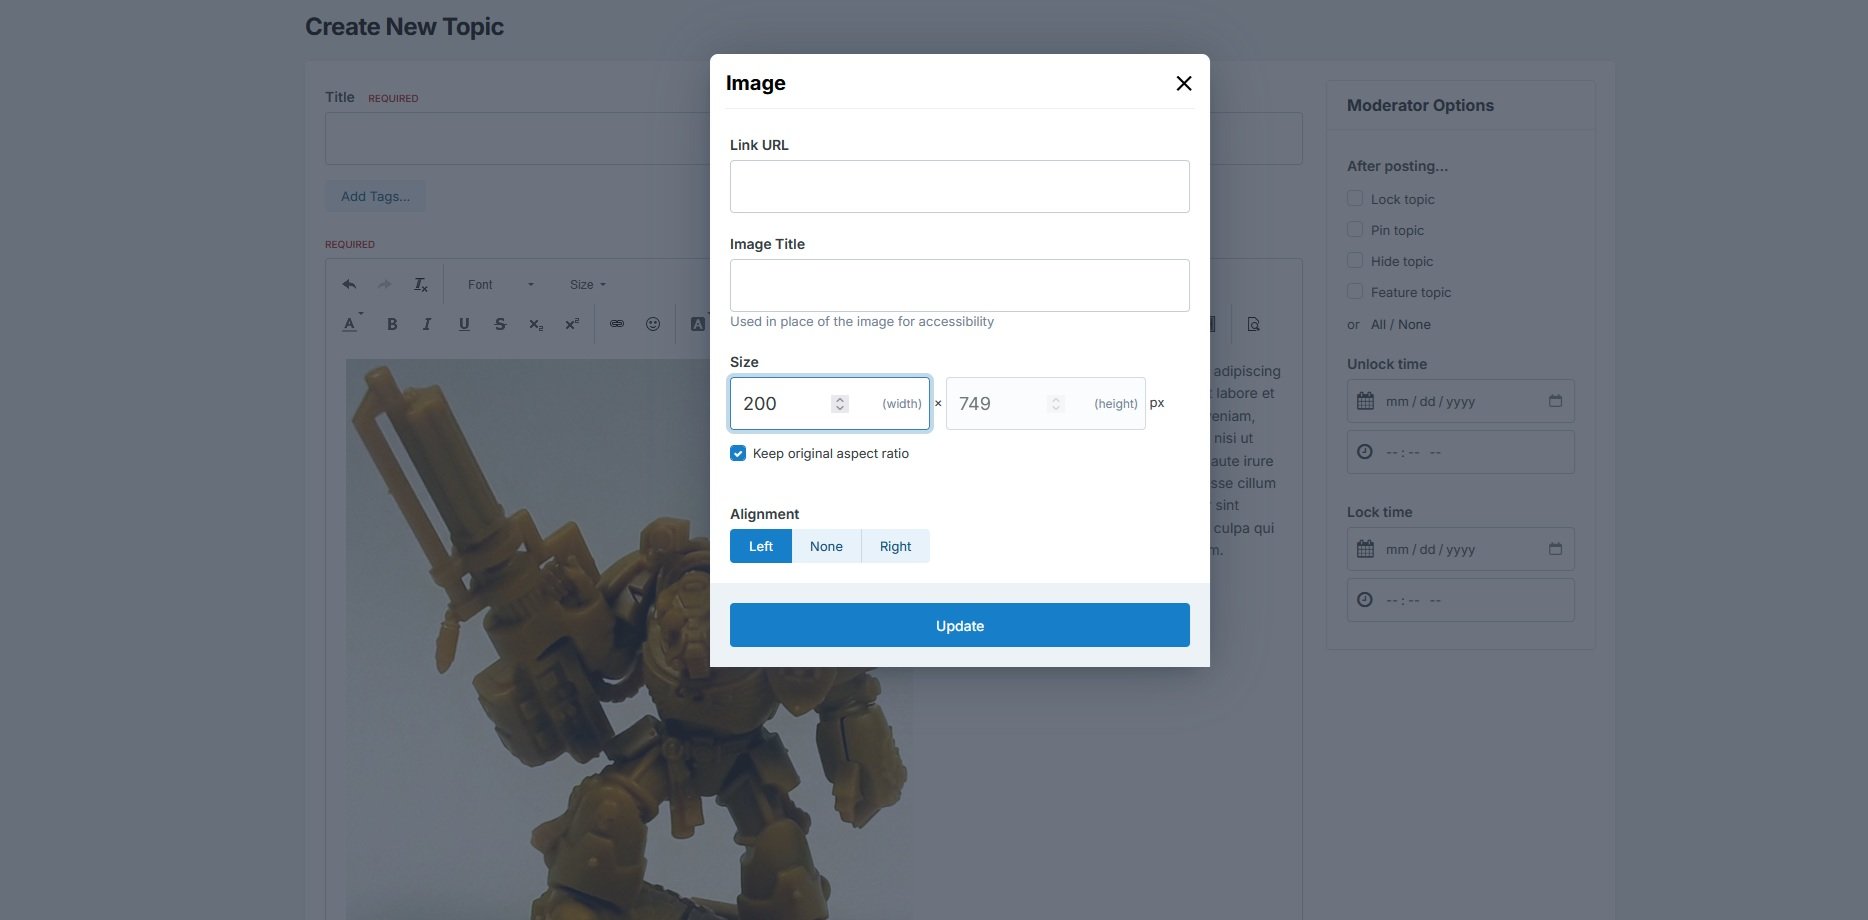Click the Update button
Screen dimensions: 1868x920
click(959, 625)
